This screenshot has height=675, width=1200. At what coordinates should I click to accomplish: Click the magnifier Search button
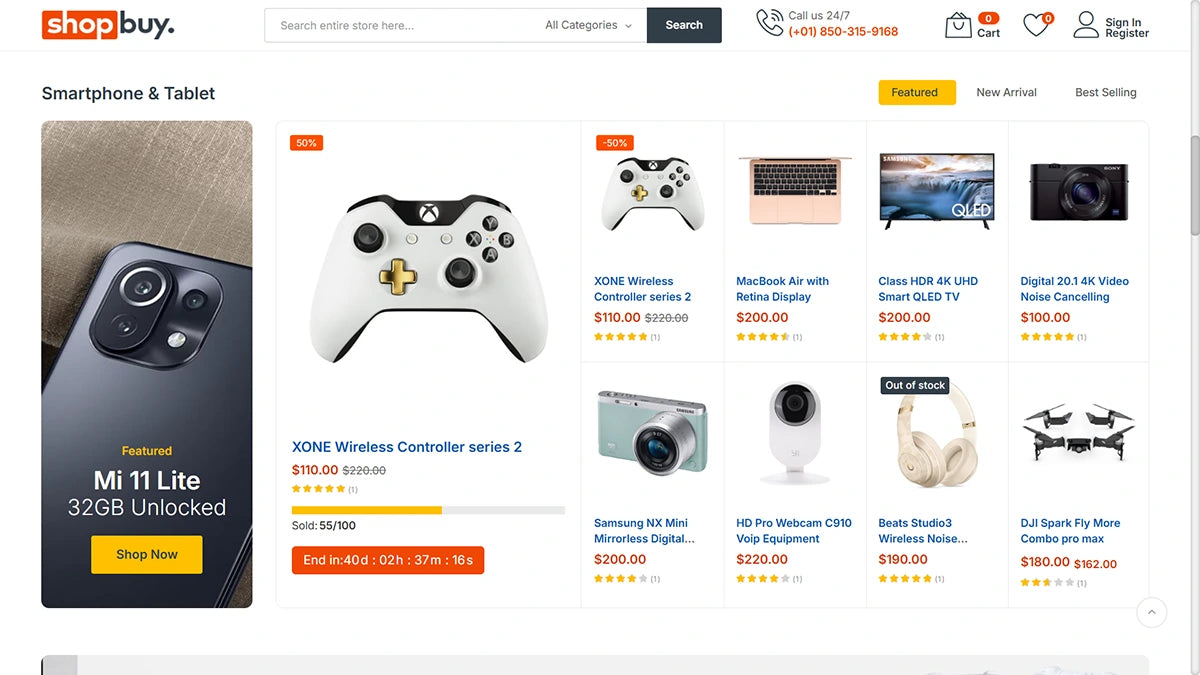click(684, 25)
